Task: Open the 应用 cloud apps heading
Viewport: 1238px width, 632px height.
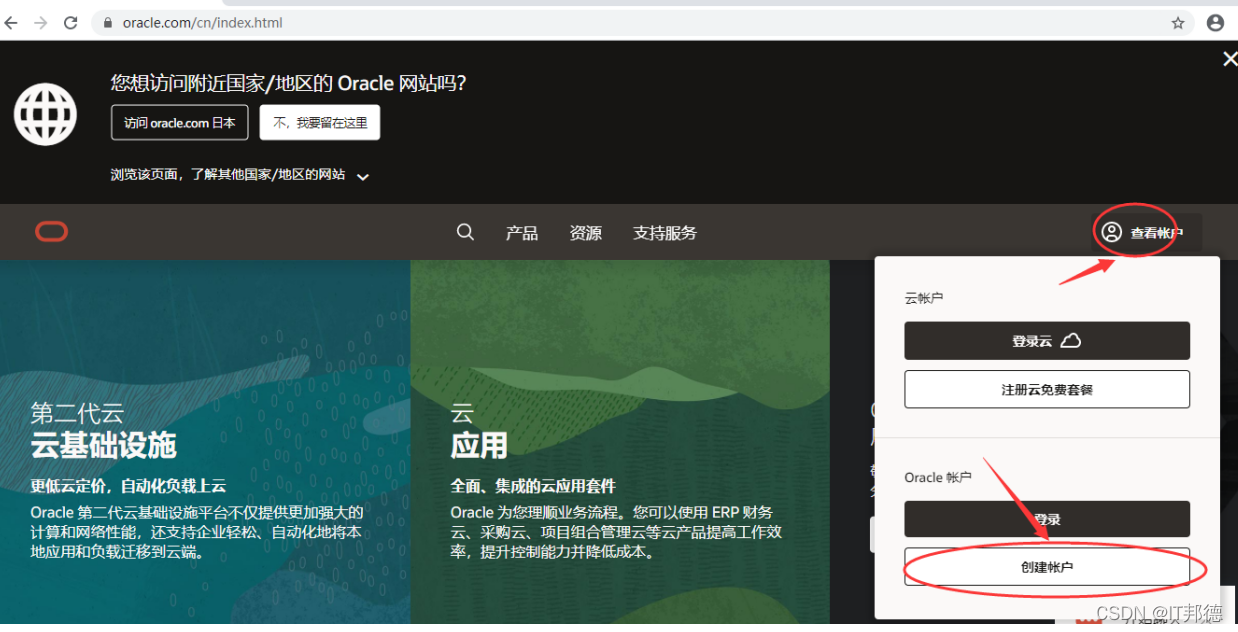Action: coord(479,445)
